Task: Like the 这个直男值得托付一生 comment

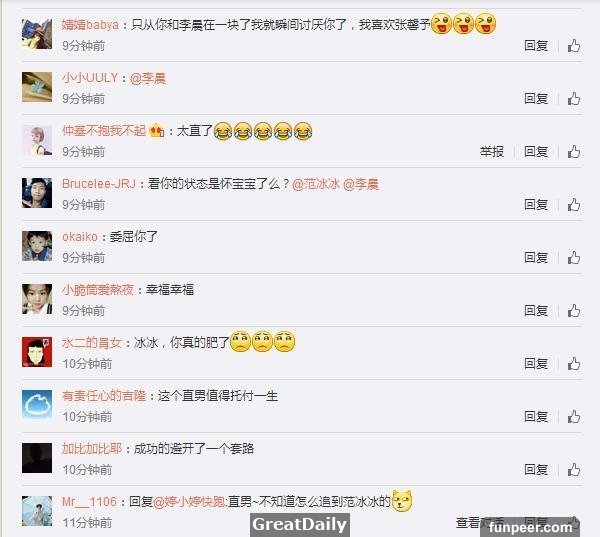Action: click(x=574, y=416)
